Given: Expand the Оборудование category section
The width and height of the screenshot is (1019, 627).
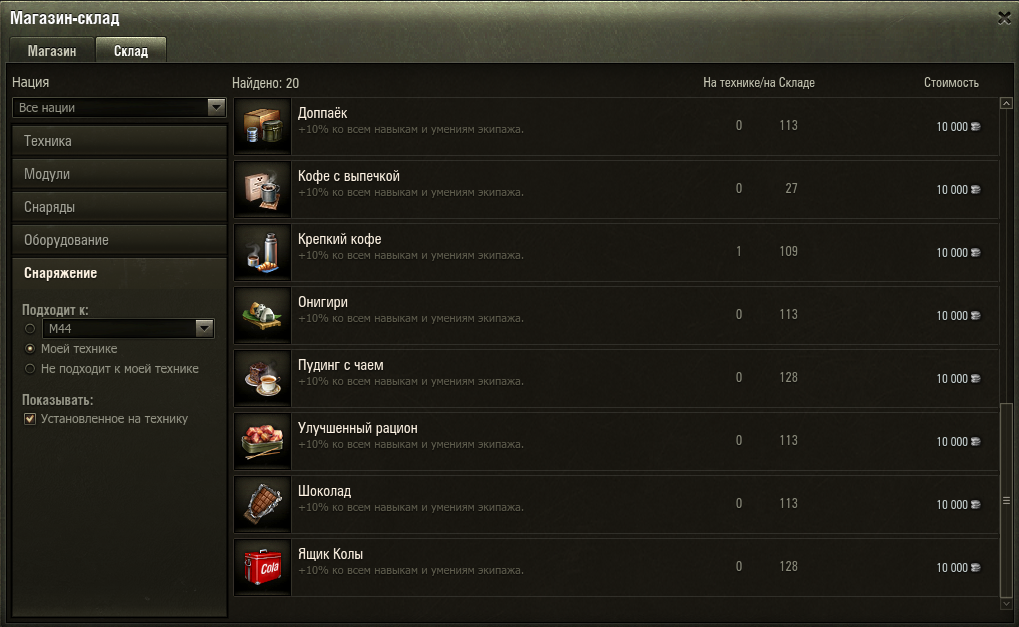Looking at the screenshot, I should (x=120, y=240).
